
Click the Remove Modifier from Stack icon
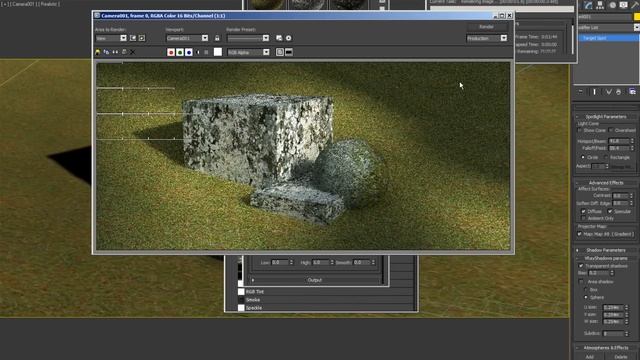click(x=619, y=92)
